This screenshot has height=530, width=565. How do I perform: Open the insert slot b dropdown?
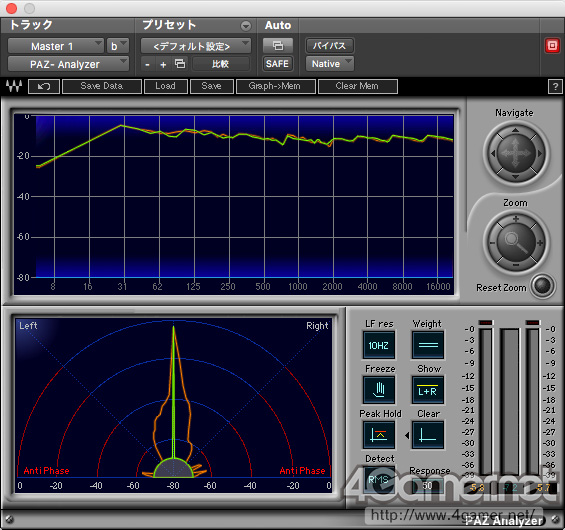(117, 46)
